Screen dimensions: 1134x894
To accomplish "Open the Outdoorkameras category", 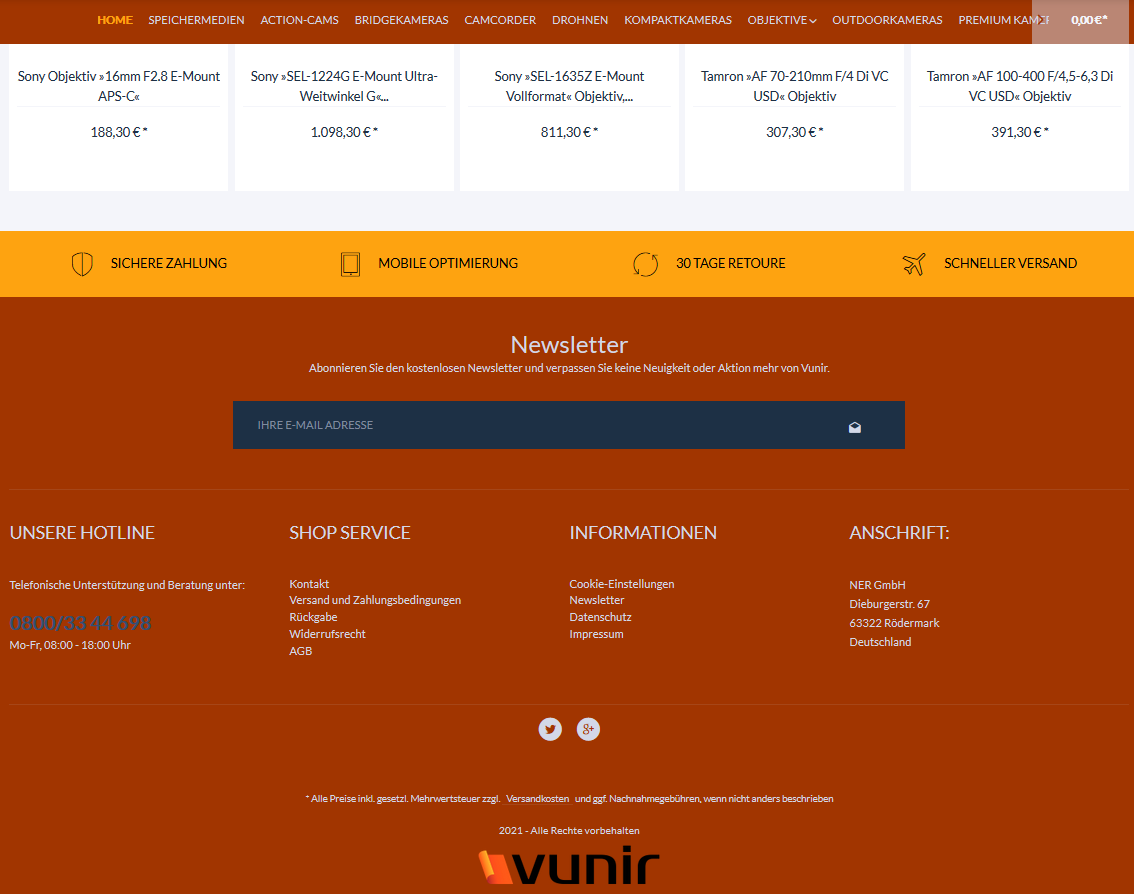I will click(887, 20).
